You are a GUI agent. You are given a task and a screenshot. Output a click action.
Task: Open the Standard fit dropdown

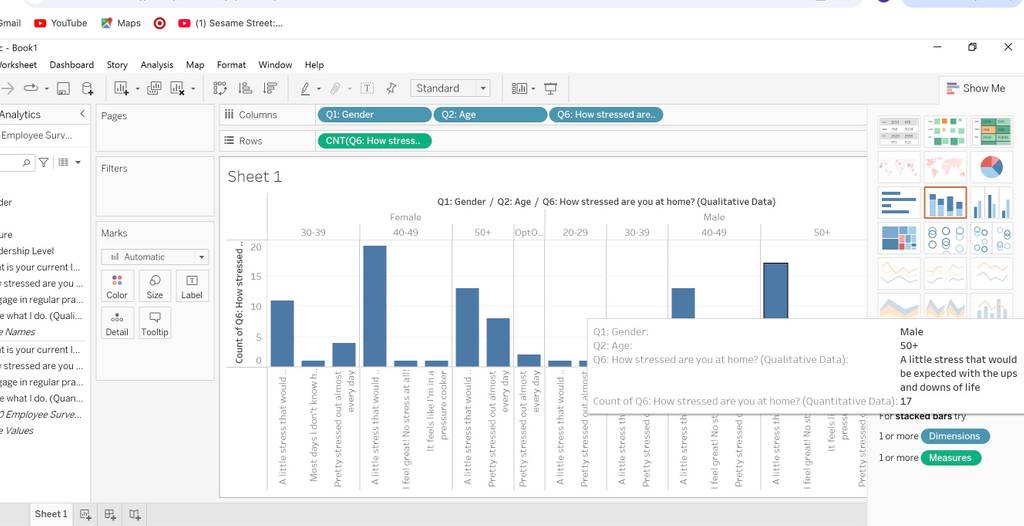point(450,88)
